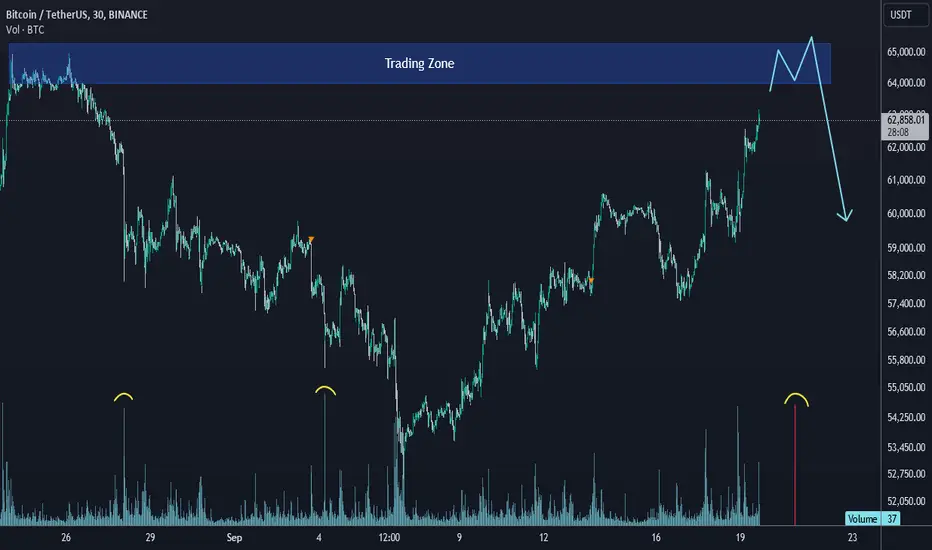Click the yellow arc above the Sep 4 volume spike
Viewport: 932px width, 550px height.
325,390
